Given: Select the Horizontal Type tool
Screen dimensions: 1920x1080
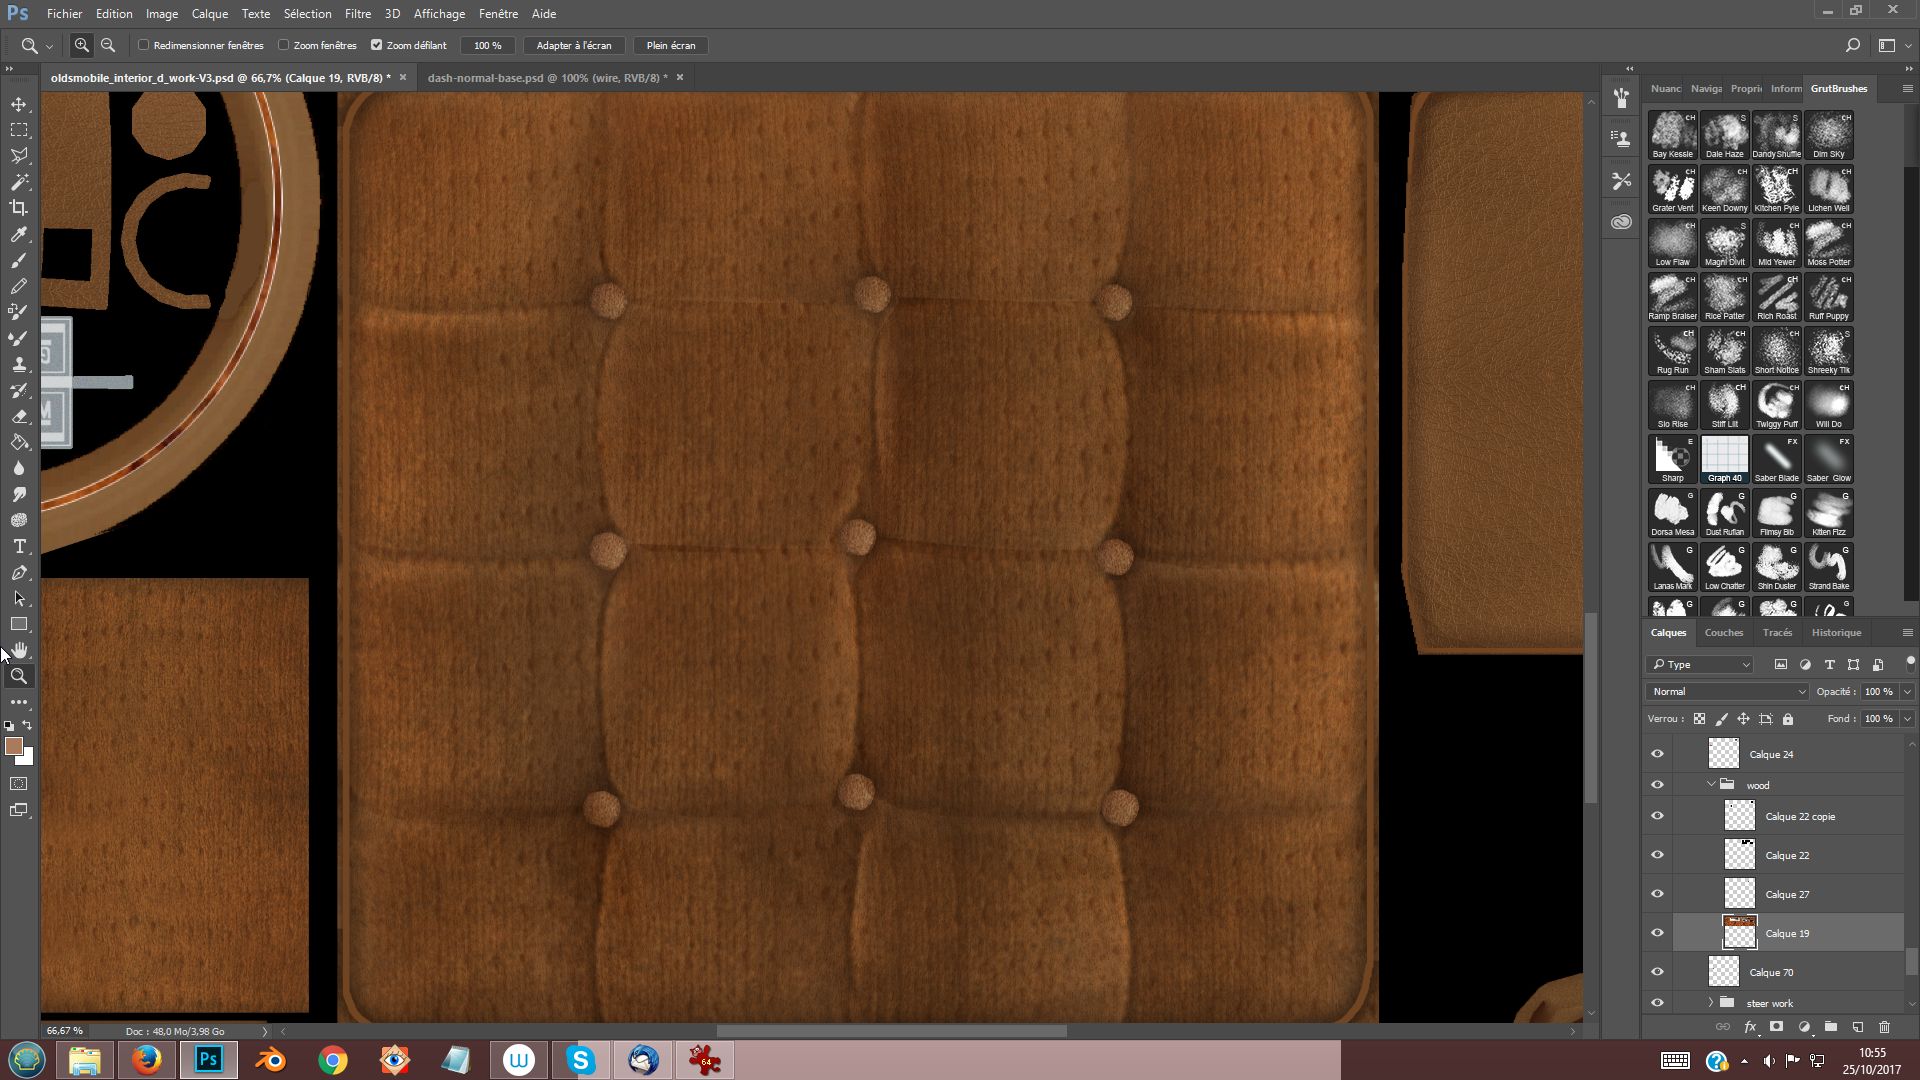Looking at the screenshot, I should 19,546.
